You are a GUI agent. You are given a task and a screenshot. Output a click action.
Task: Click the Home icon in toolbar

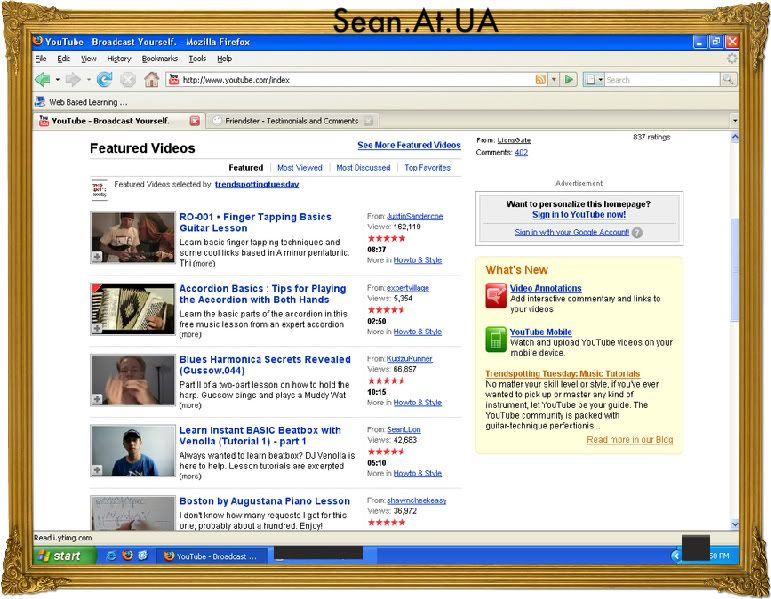(x=151, y=79)
